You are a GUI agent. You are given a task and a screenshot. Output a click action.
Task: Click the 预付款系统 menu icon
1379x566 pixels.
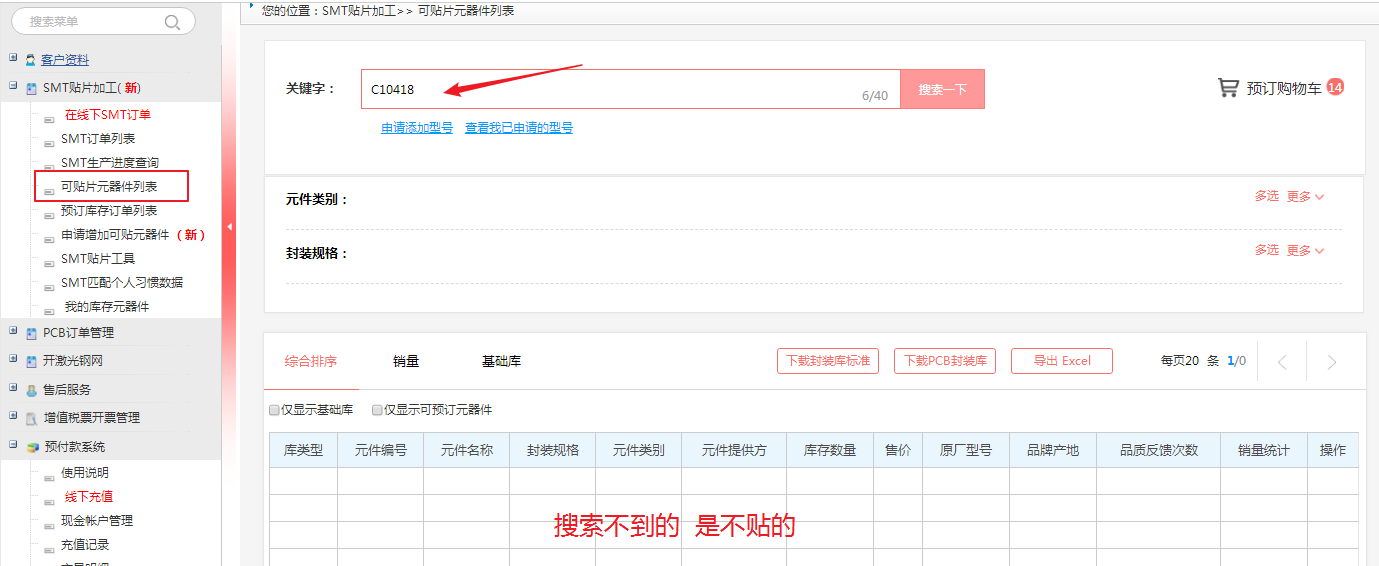pyautogui.click(x=31, y=447)
